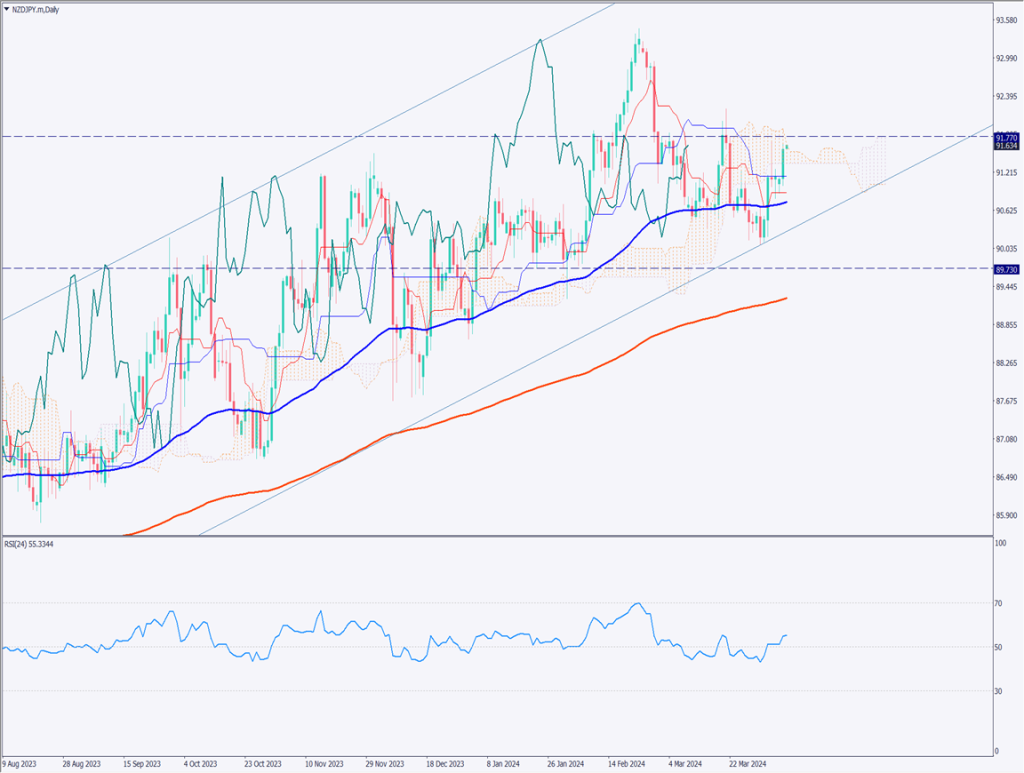Viewport: 1024px width, 773px height.
Task: Click the 4 Oct 2023 date label
Action: pos(198,762)
